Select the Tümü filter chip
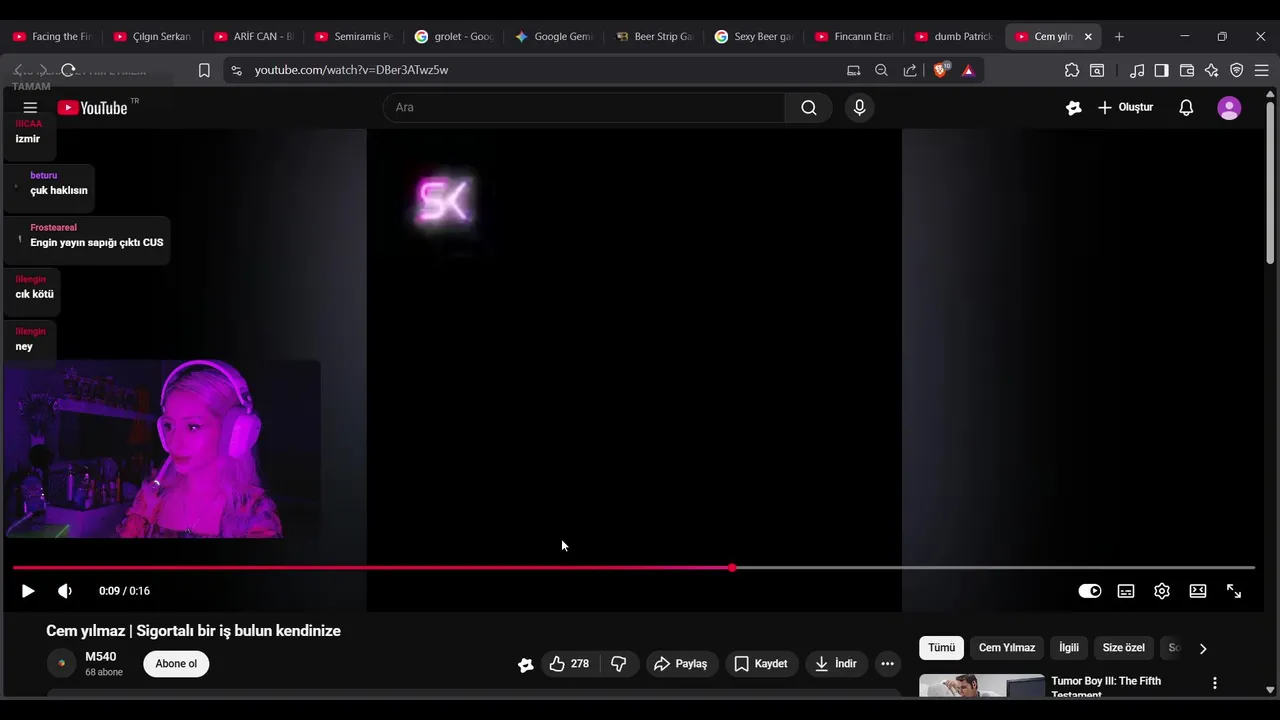 click(941, 648)
